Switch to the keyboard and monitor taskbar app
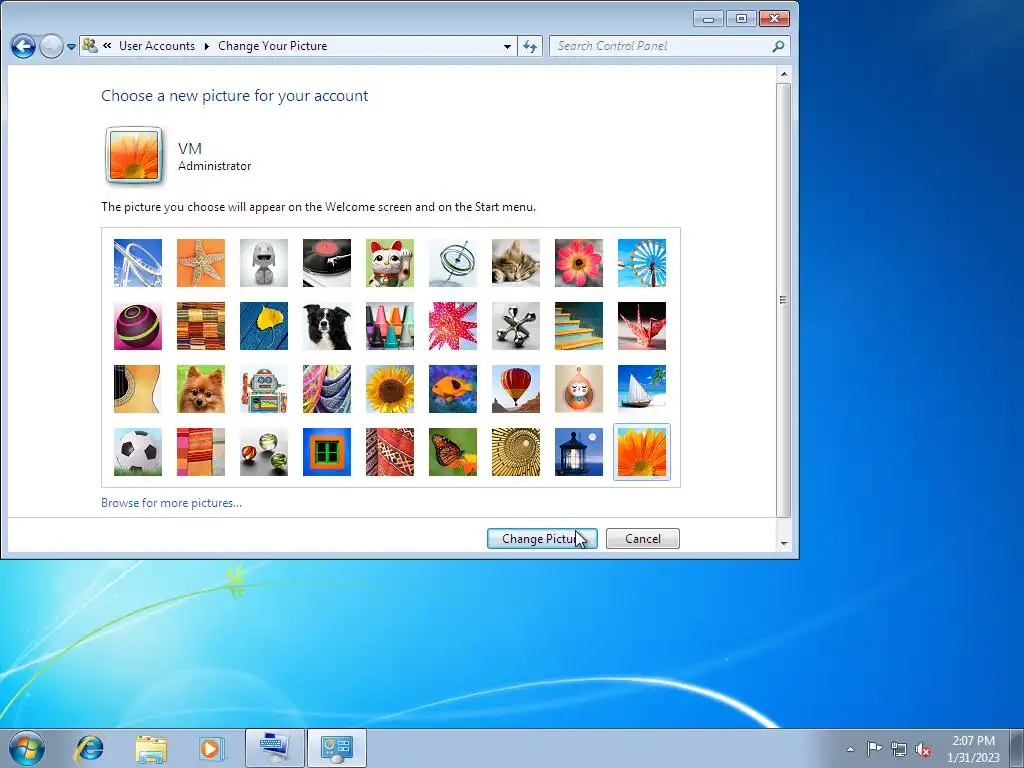Viewport: 1024px width, 768px height. 274,748
